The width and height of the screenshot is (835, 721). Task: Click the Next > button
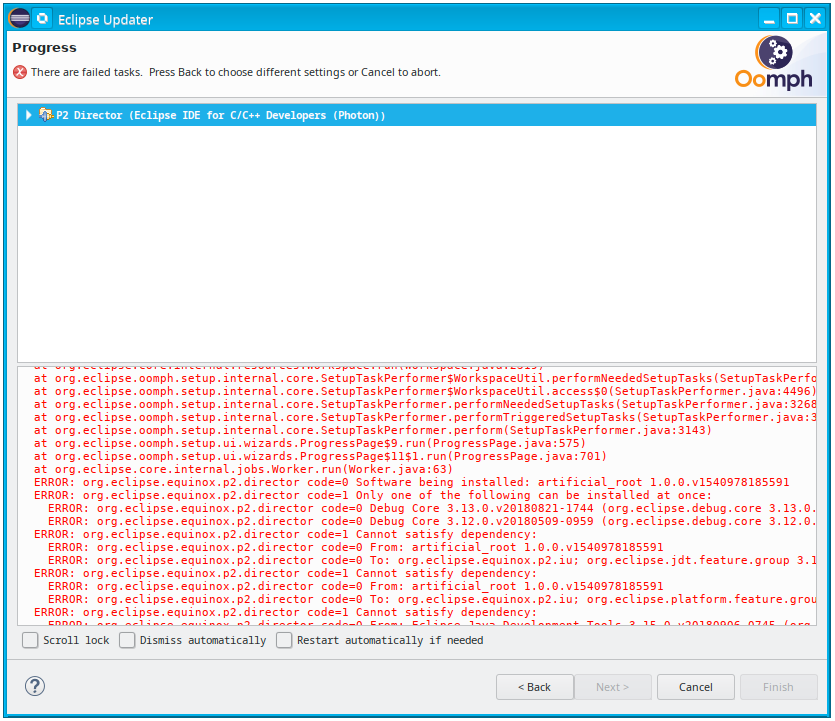click(x=612, y=687)
